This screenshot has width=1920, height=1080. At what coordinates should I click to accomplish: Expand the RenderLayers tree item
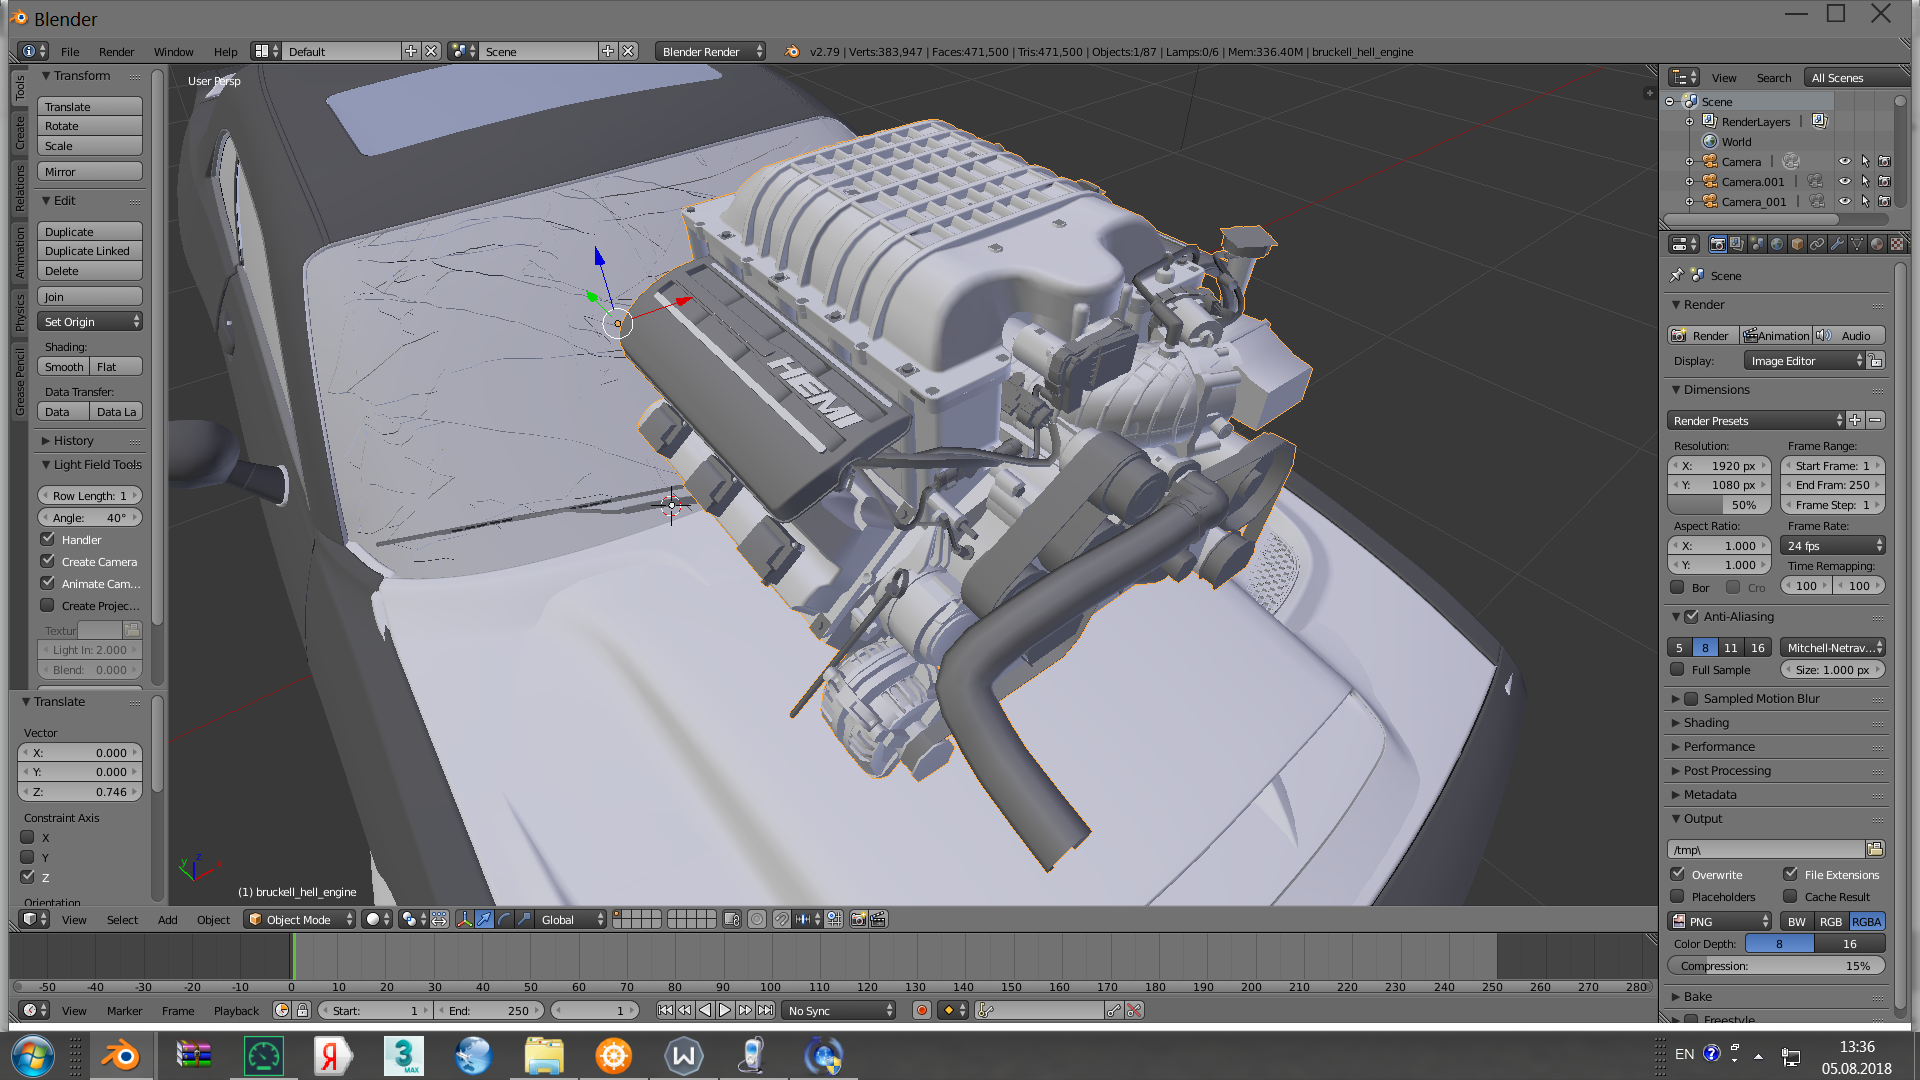pyautogui.click(x=1689, y=121)
